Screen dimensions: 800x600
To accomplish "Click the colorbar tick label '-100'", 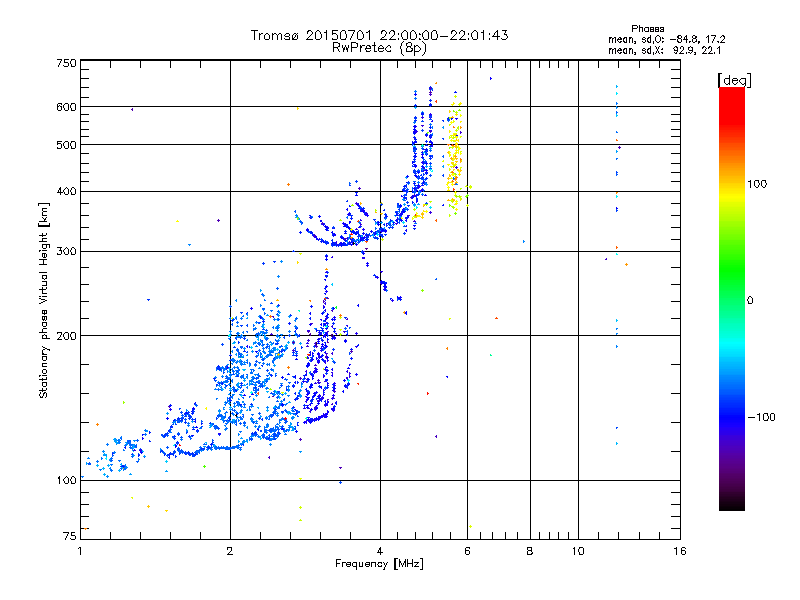I will [x=761, y=417].
